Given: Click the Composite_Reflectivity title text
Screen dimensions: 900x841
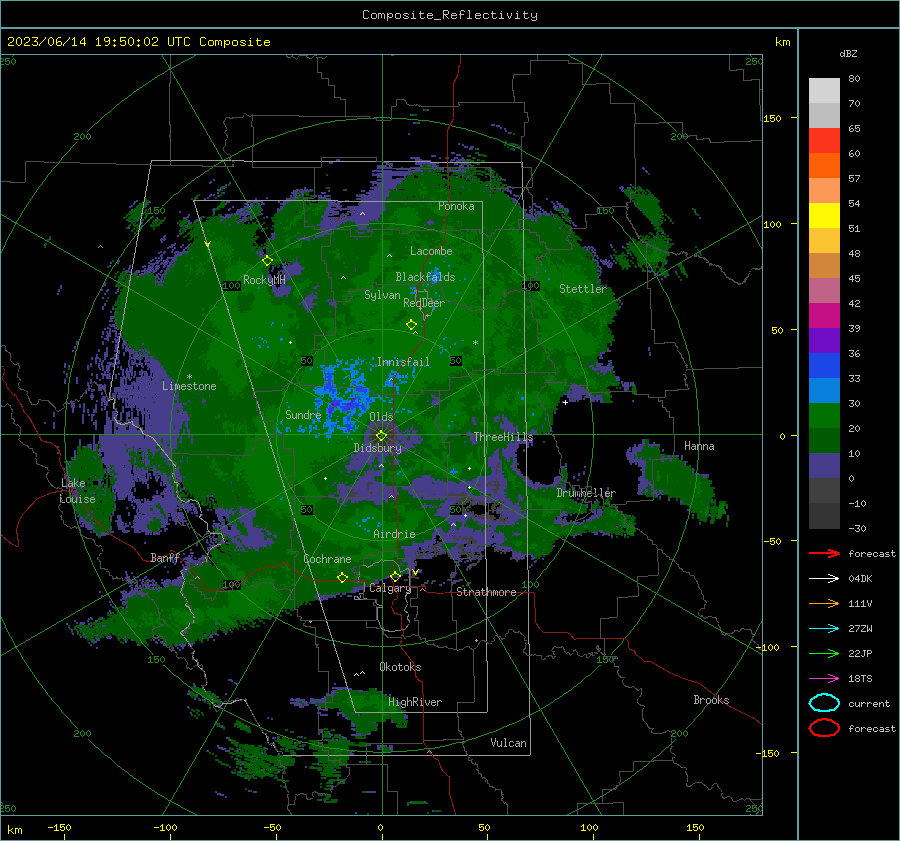Looking at the screenshot, I should click(x=450, y=15).
